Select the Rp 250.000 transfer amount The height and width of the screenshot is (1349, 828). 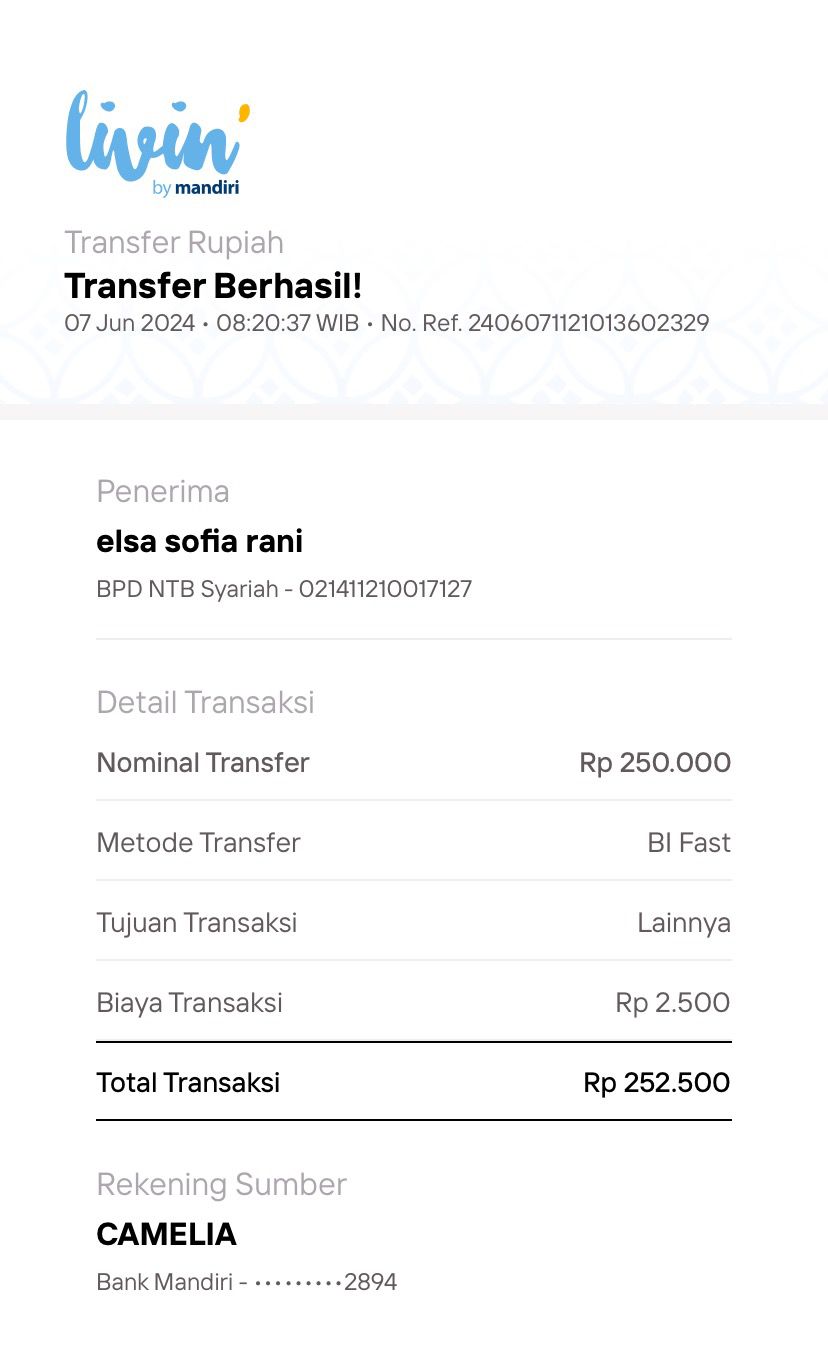click(655, 762)
